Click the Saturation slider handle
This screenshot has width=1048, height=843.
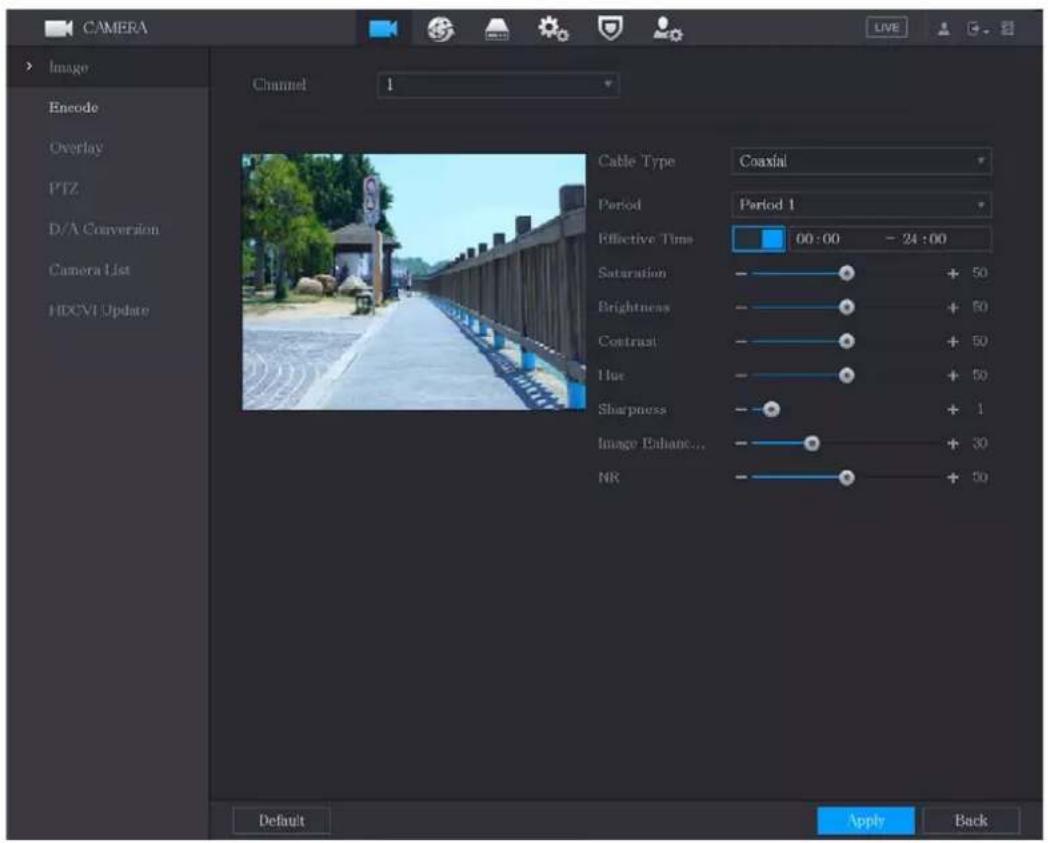(846, 273)
